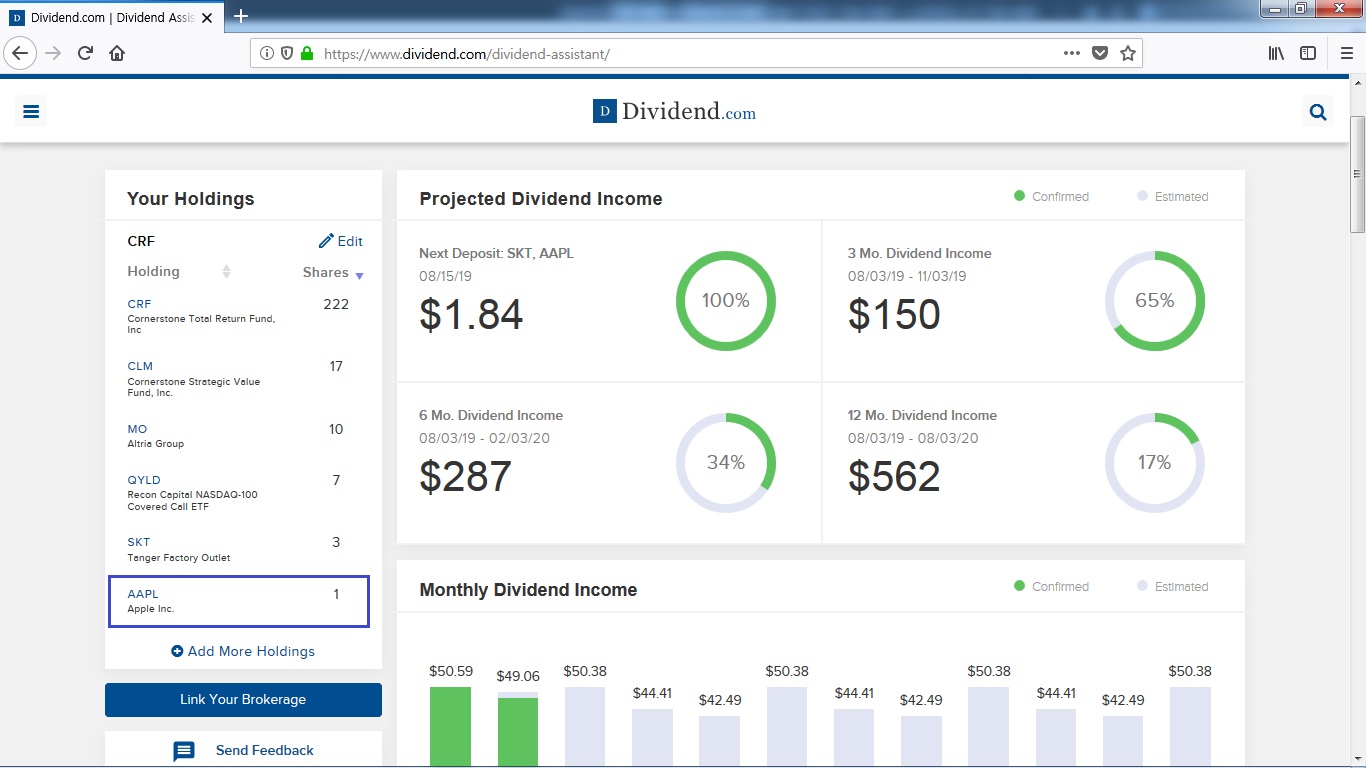Bookmark this page with star icon
Viewport: 1366px width, 768px height.
1128,54
